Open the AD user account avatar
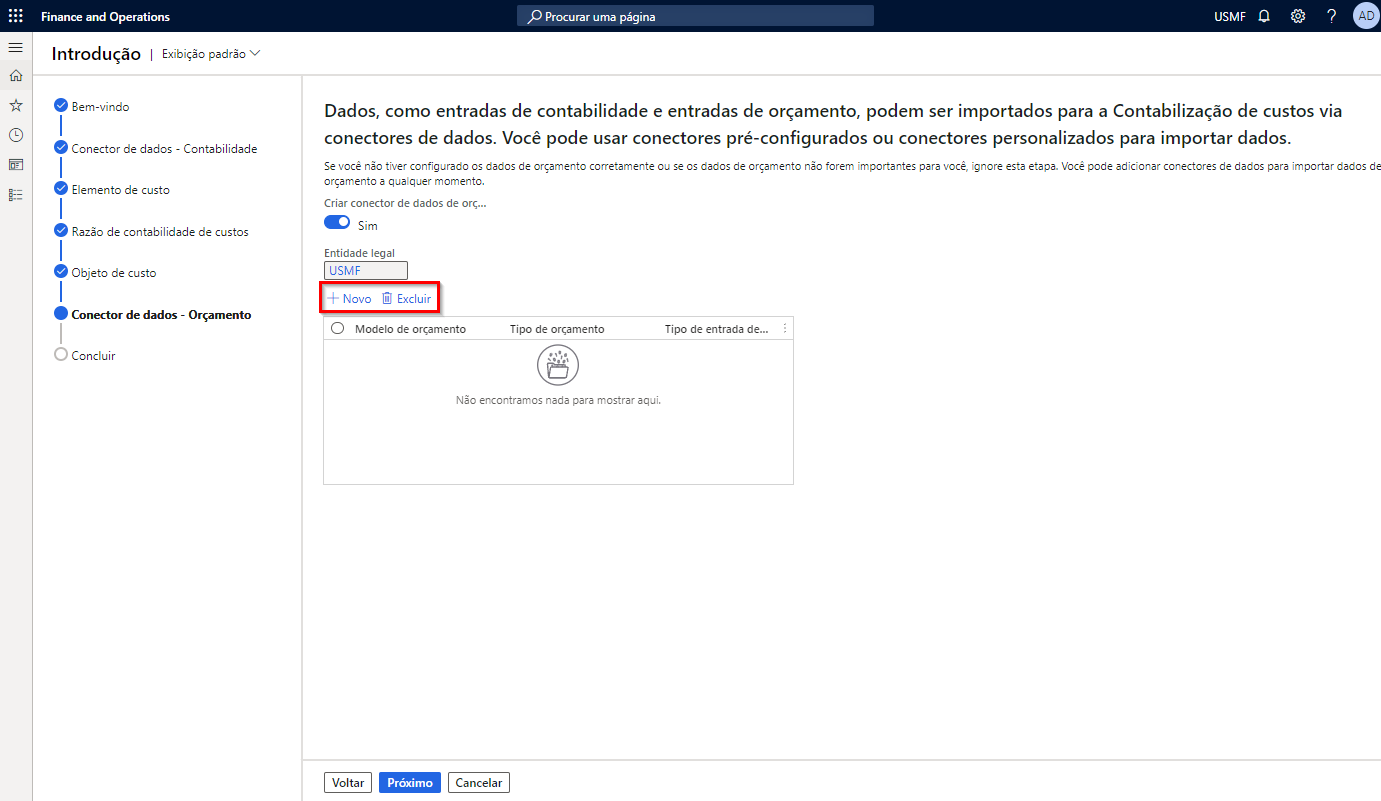Viewport: 1381px width, 801px height. tap(1366, 16)
